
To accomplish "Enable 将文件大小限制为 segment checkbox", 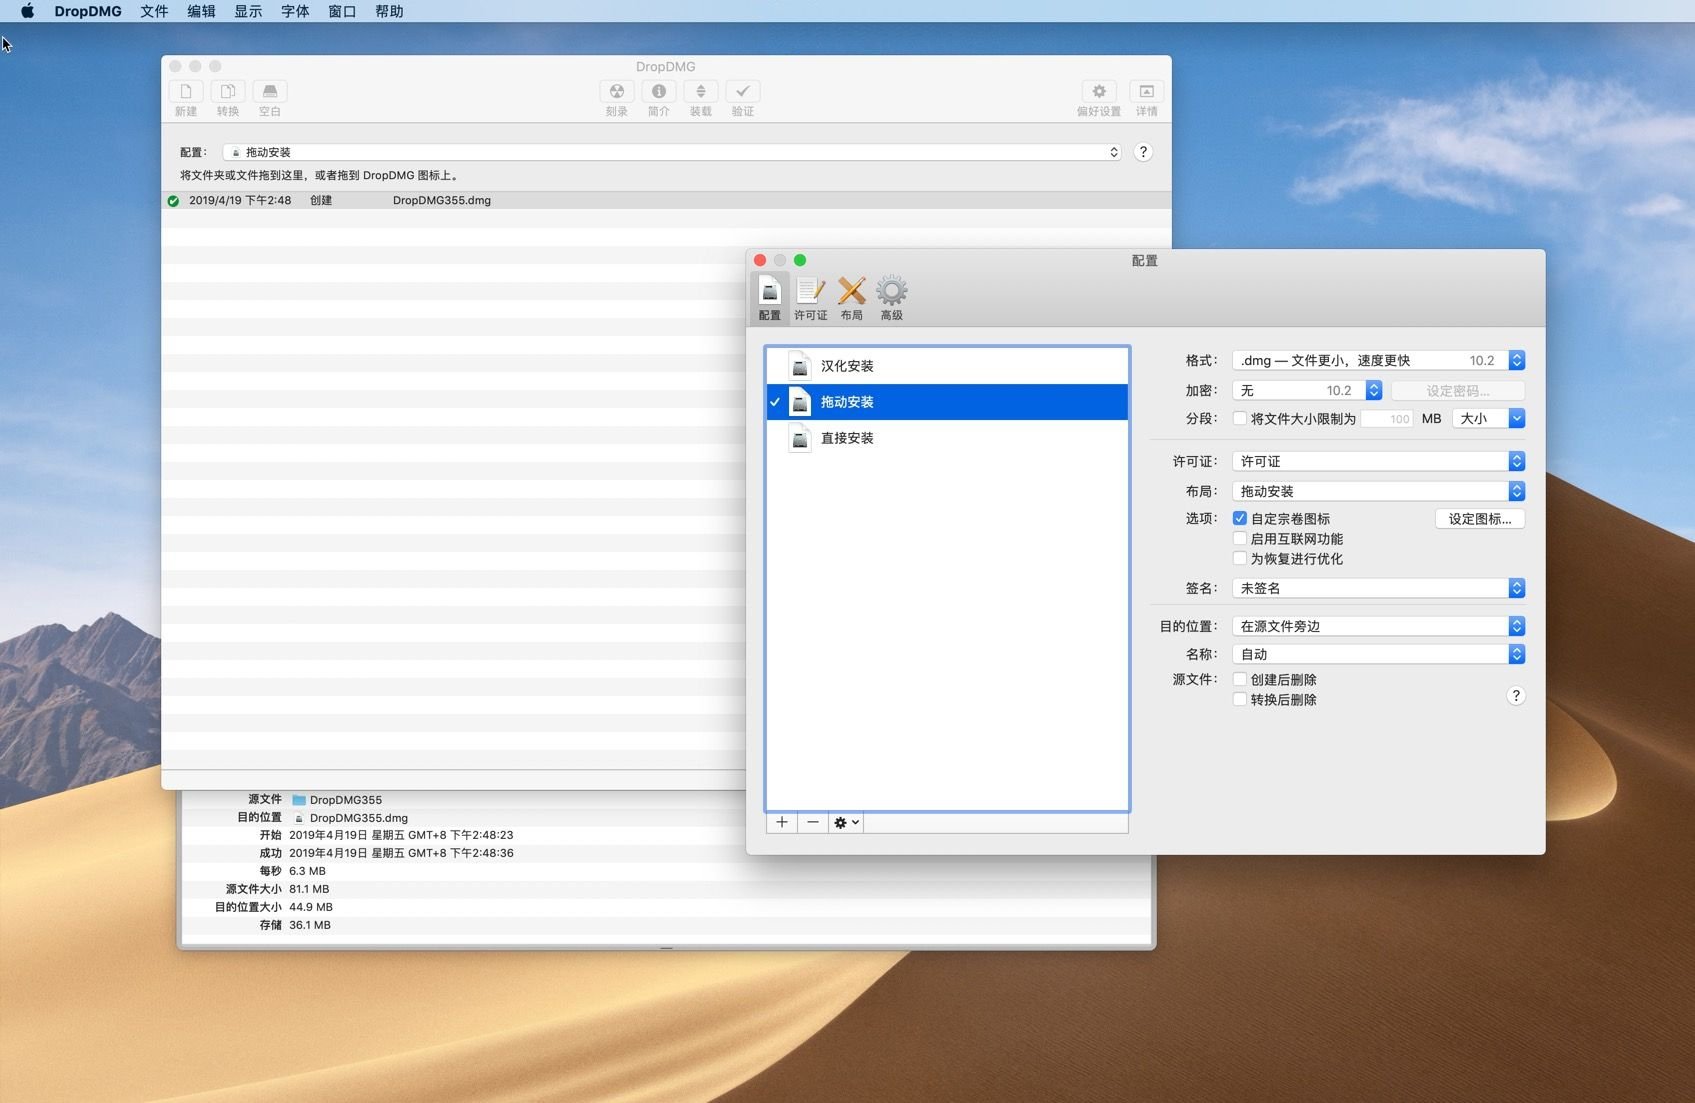I will [x=1240, y=419].
